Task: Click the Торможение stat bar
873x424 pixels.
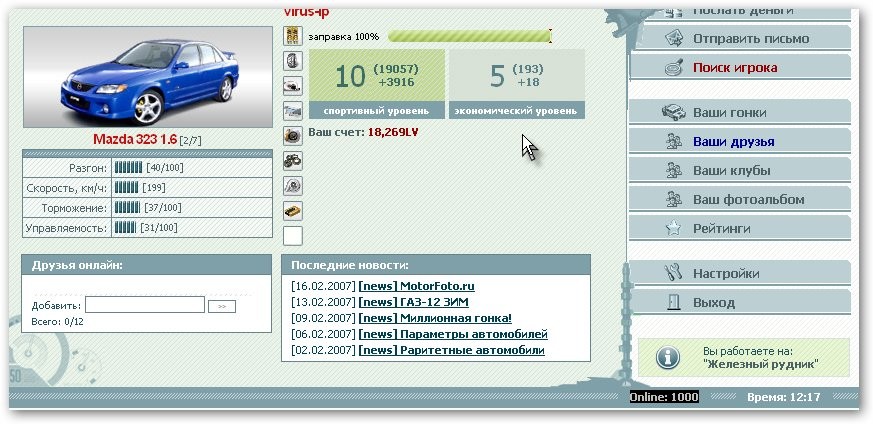Action: 127,208
